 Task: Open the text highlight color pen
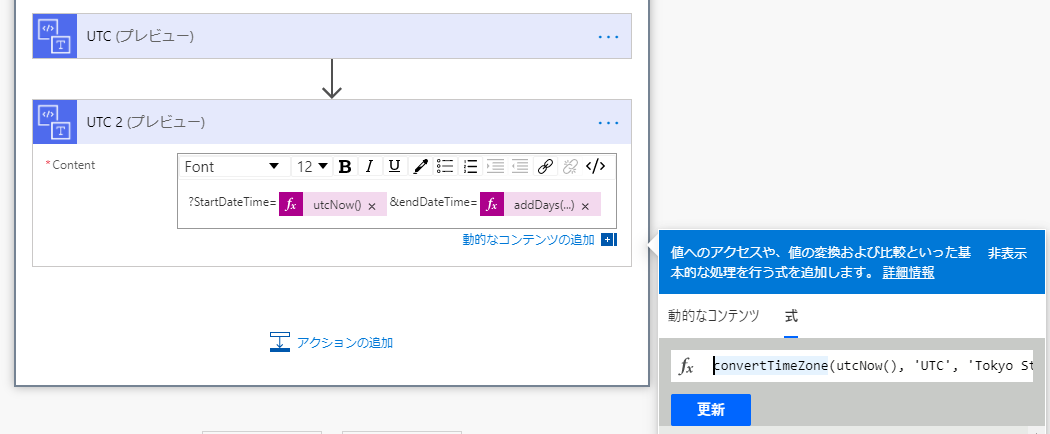(x=420, y=167)
